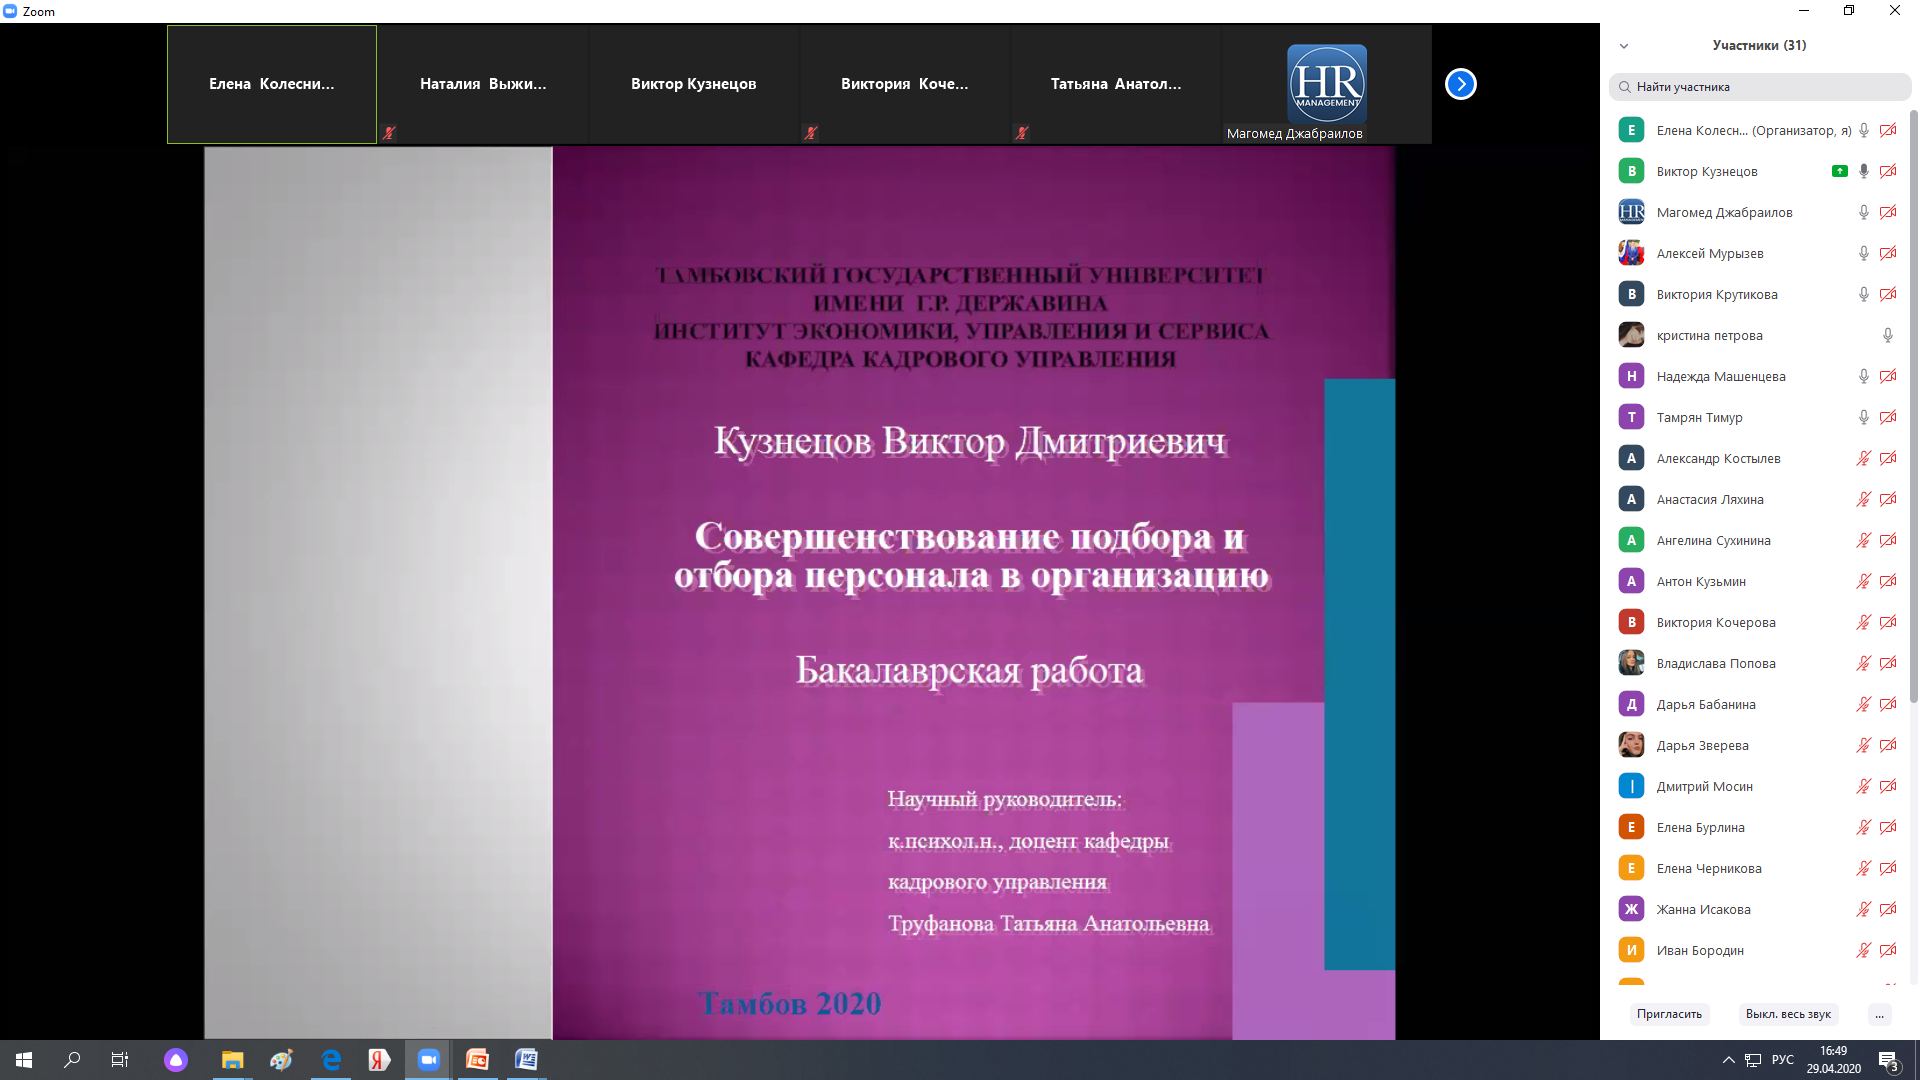Click HR Management avatar of Магомед Джабраилов in list
Image resolution: width=1920 pixels, height=1080 pixels.
(1631, 212)
